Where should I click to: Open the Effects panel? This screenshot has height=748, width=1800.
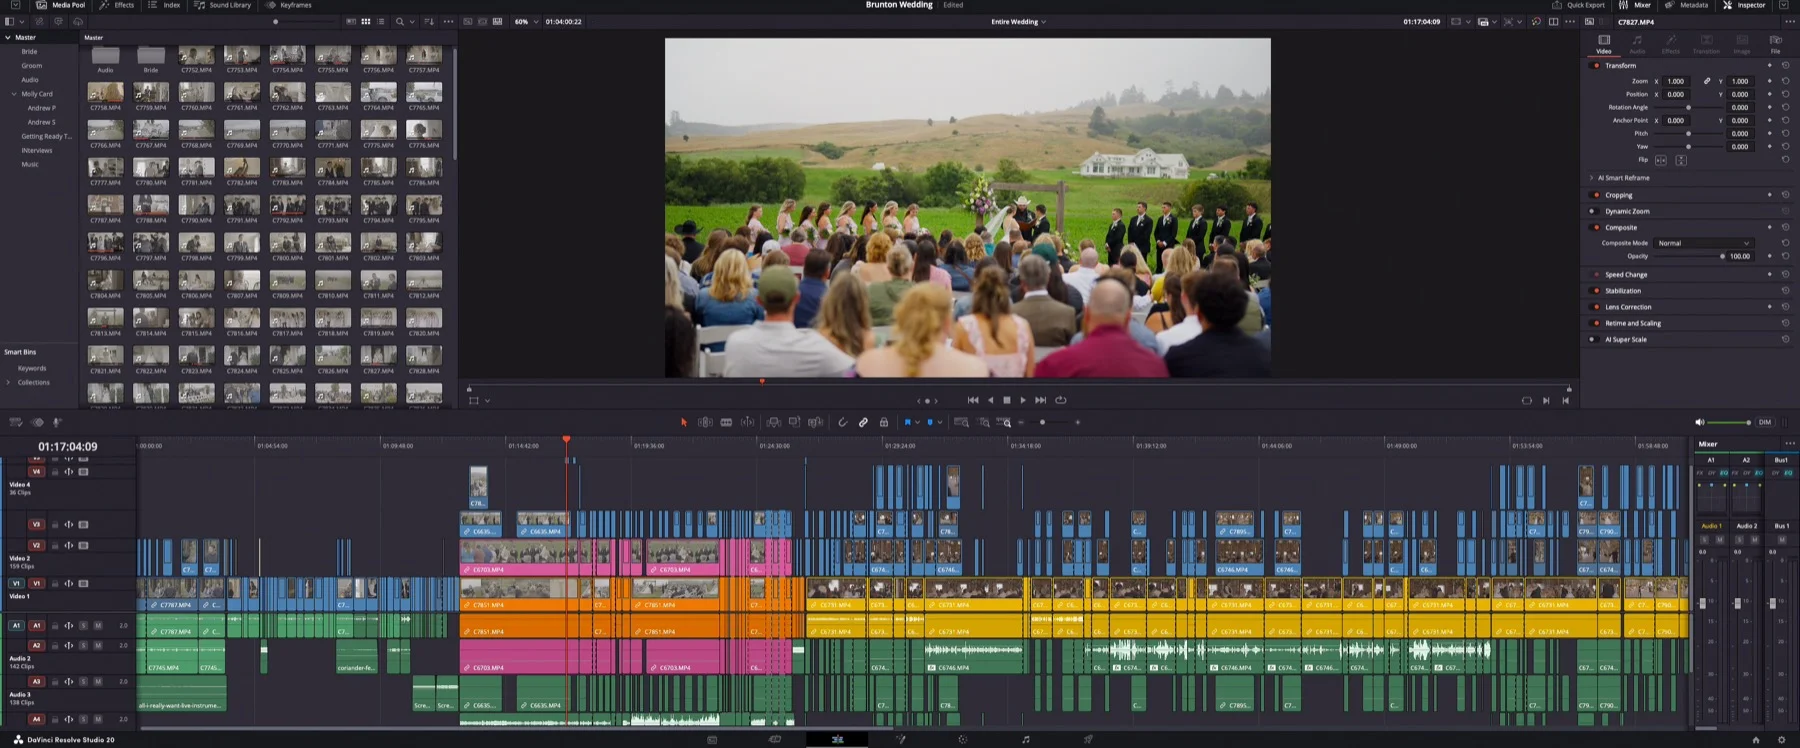pyautogui.click(x=117, y=5)
